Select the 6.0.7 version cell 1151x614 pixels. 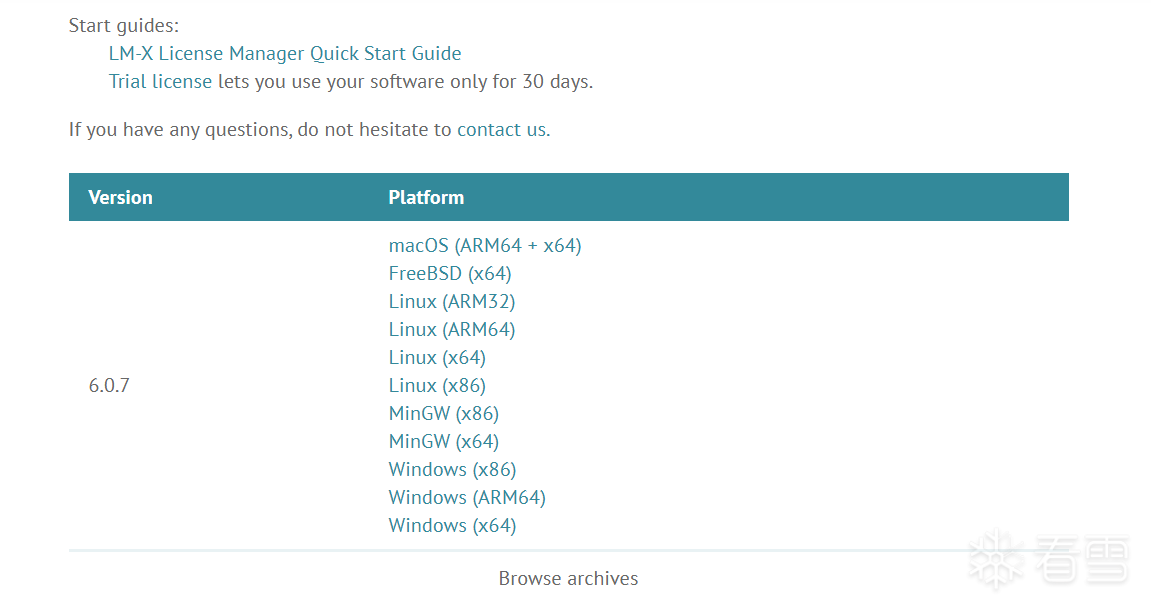point(109,386)
